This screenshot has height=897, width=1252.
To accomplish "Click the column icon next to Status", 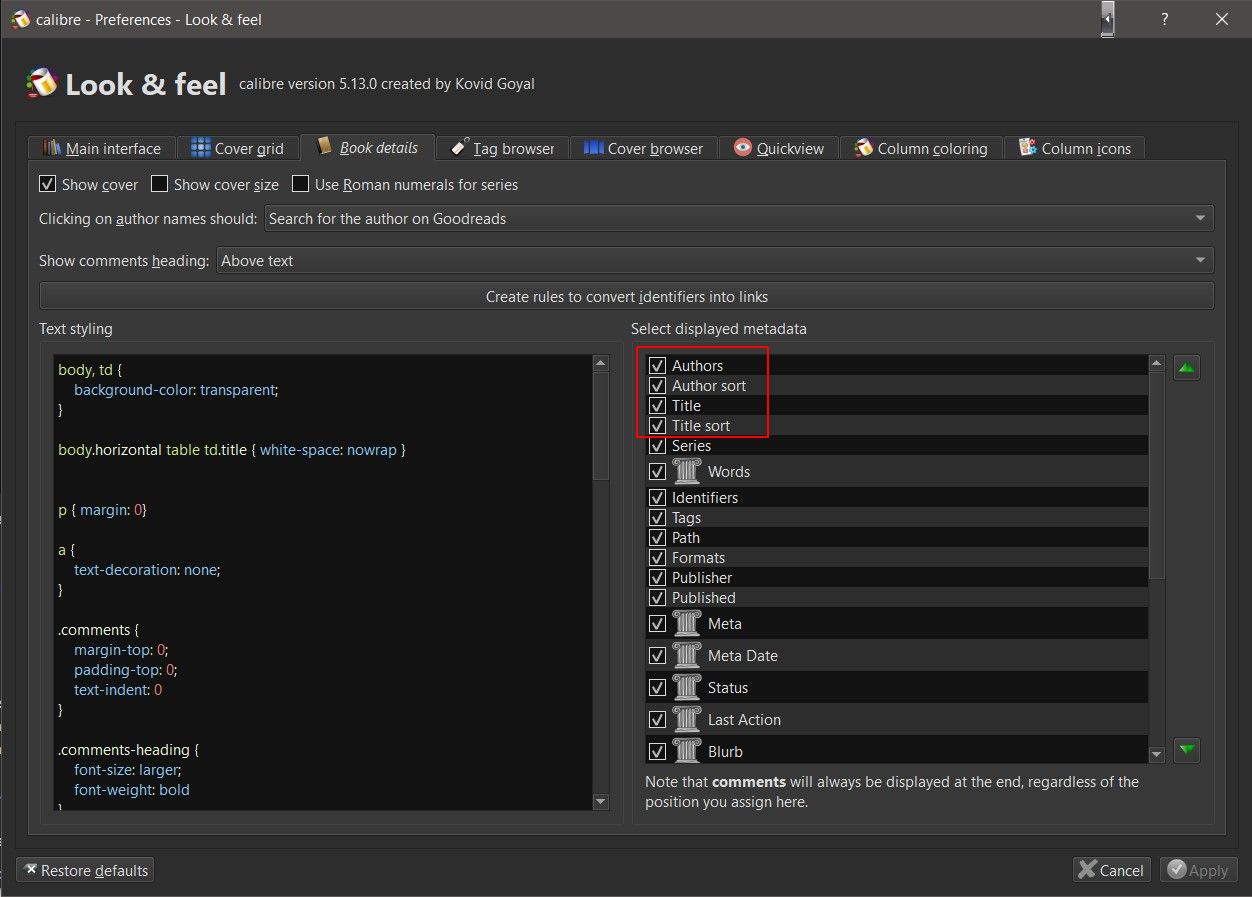I will click(x=687, y=688).
